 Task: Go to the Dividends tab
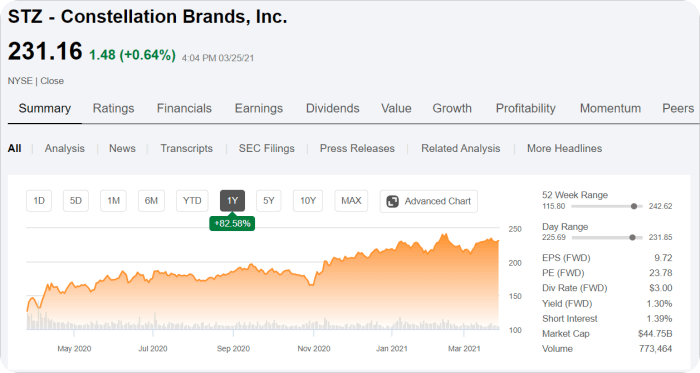click(333, 108)
